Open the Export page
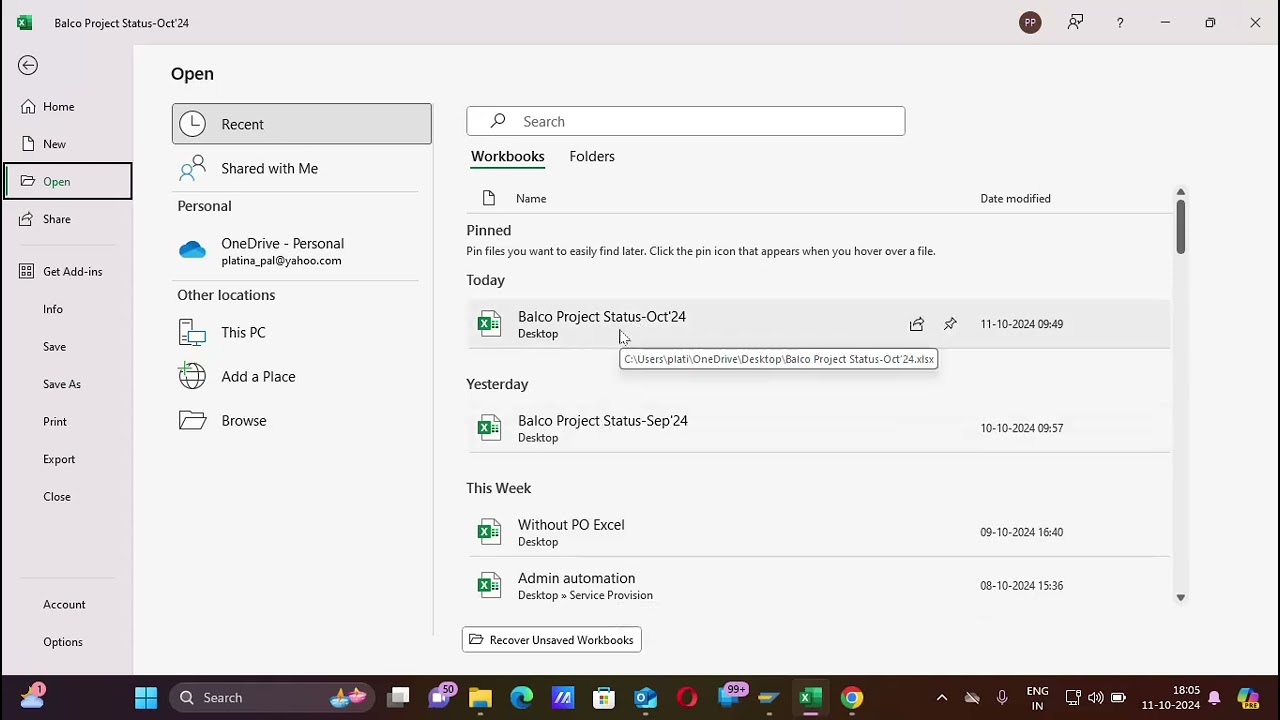Viewport: 1280px width, 720px height. [67, 459]
